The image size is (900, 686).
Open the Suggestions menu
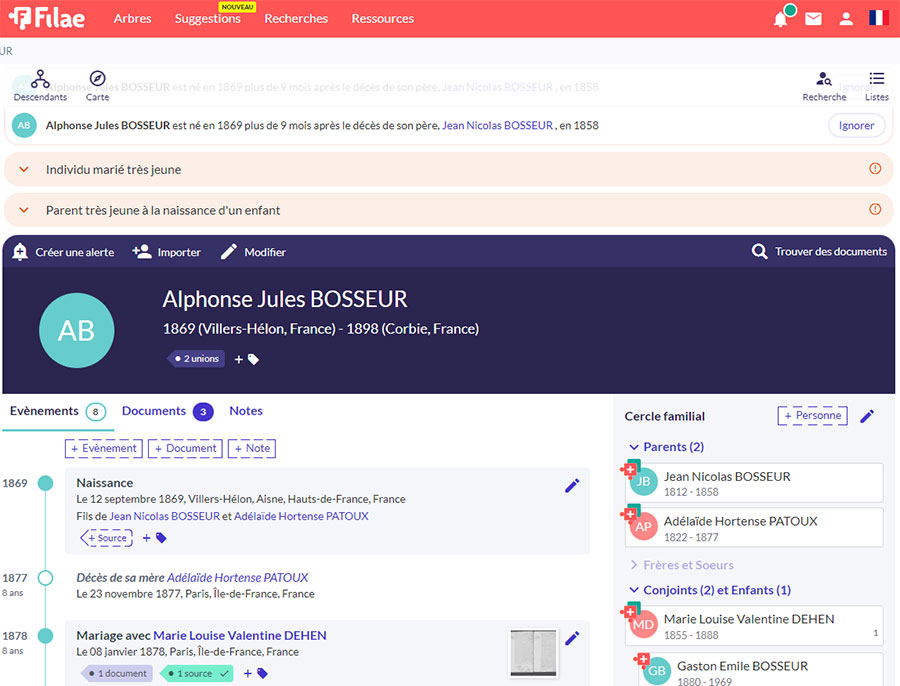pos(207,19)
